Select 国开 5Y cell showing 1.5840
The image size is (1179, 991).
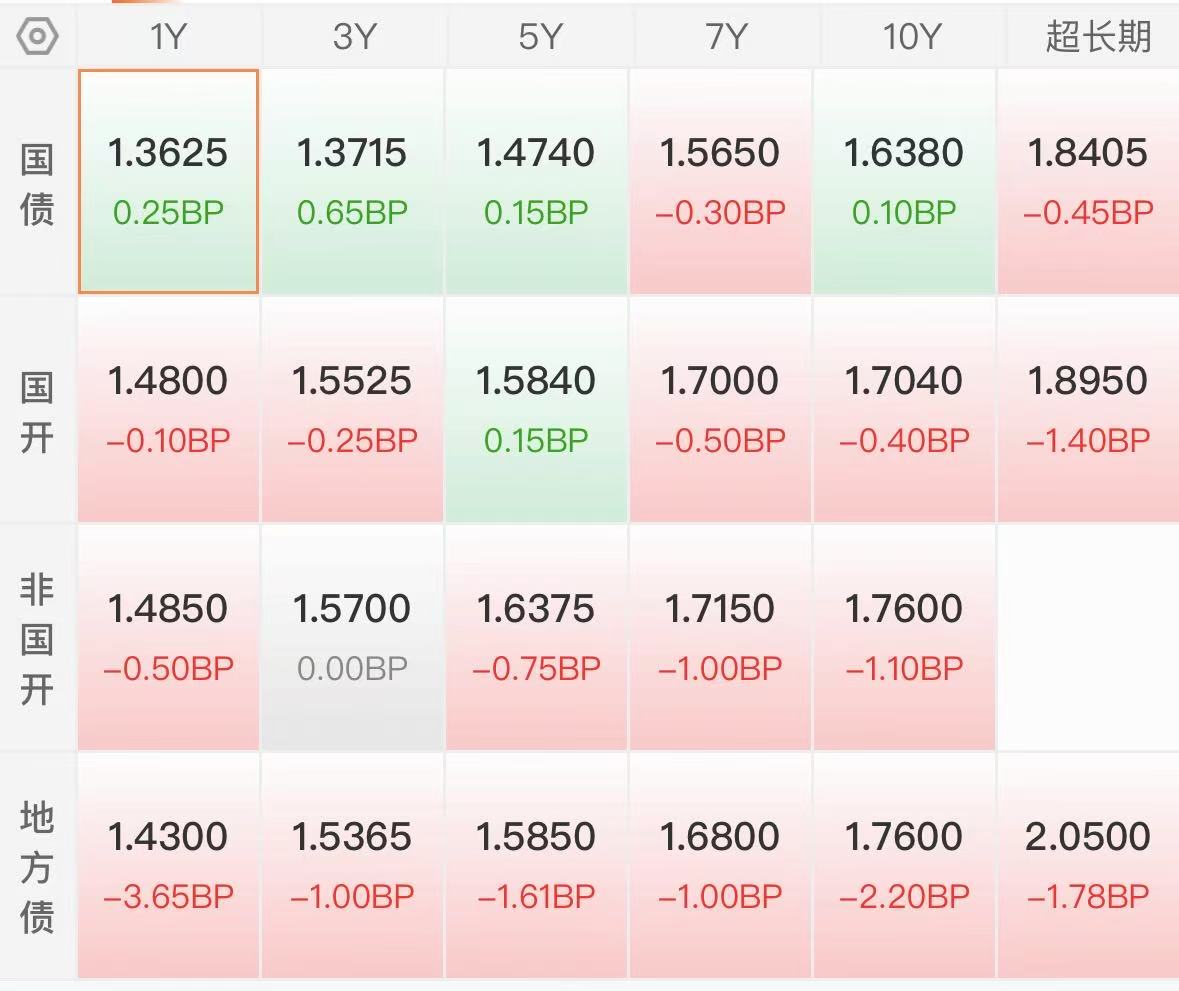pos(537,409)
